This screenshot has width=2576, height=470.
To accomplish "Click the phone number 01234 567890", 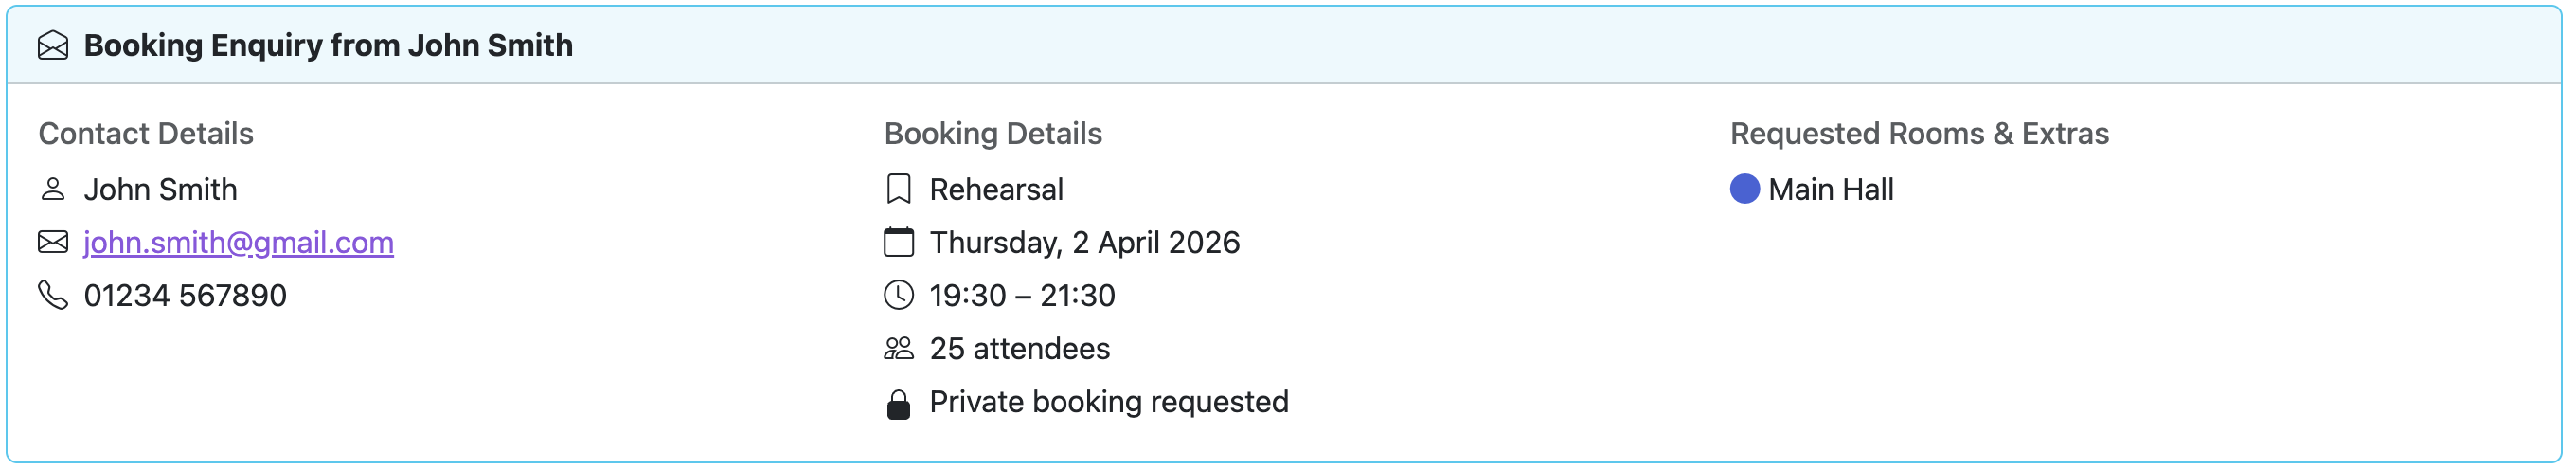I will point(185,296).
